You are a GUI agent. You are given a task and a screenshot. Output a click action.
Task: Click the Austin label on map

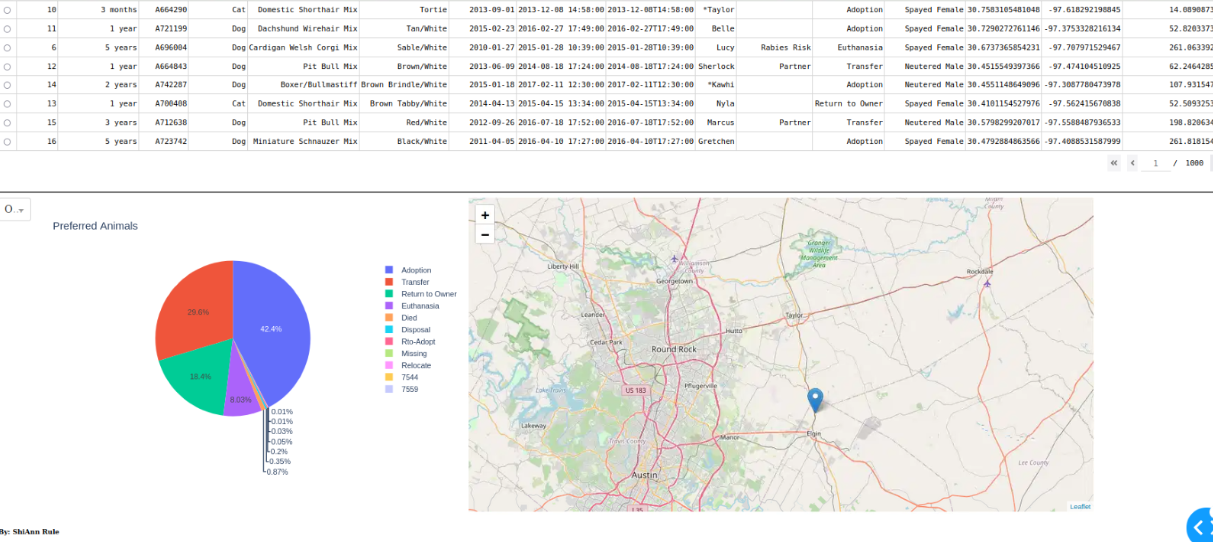click(643, 475)
